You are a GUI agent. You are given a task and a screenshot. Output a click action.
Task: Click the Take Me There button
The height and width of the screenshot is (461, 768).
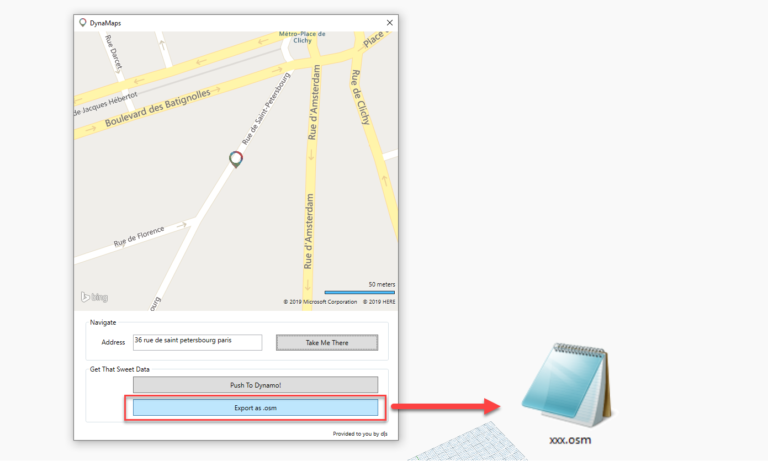(327, 342)
